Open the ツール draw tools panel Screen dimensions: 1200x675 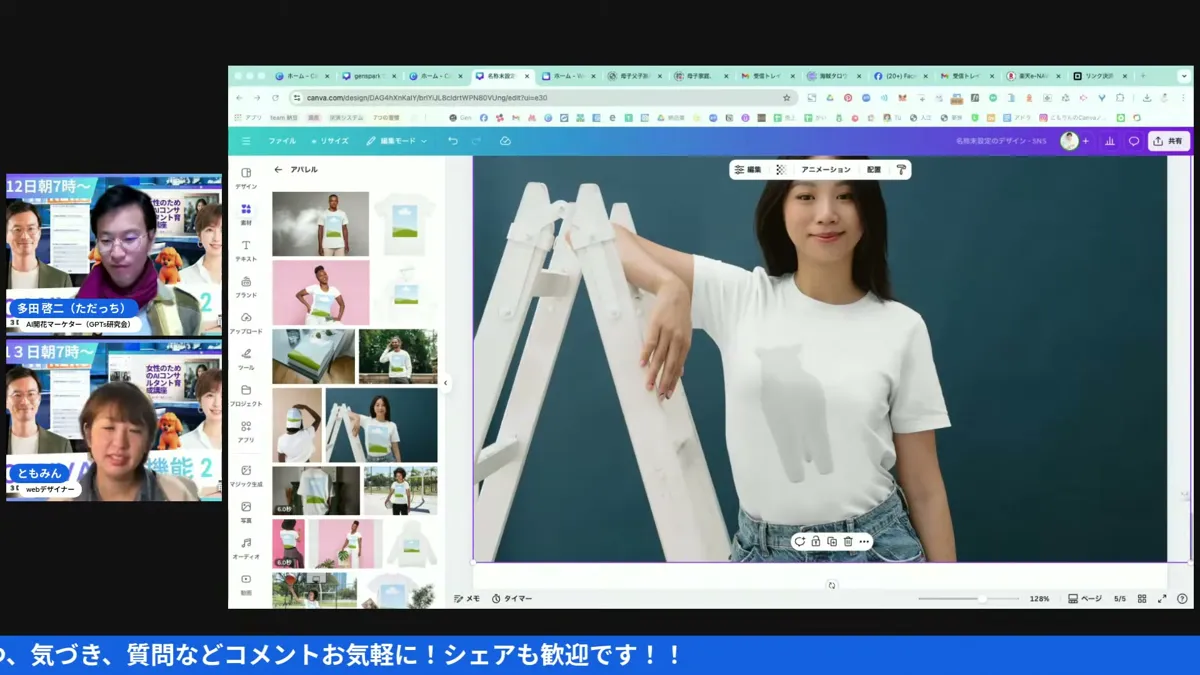[x=246, y=358]
